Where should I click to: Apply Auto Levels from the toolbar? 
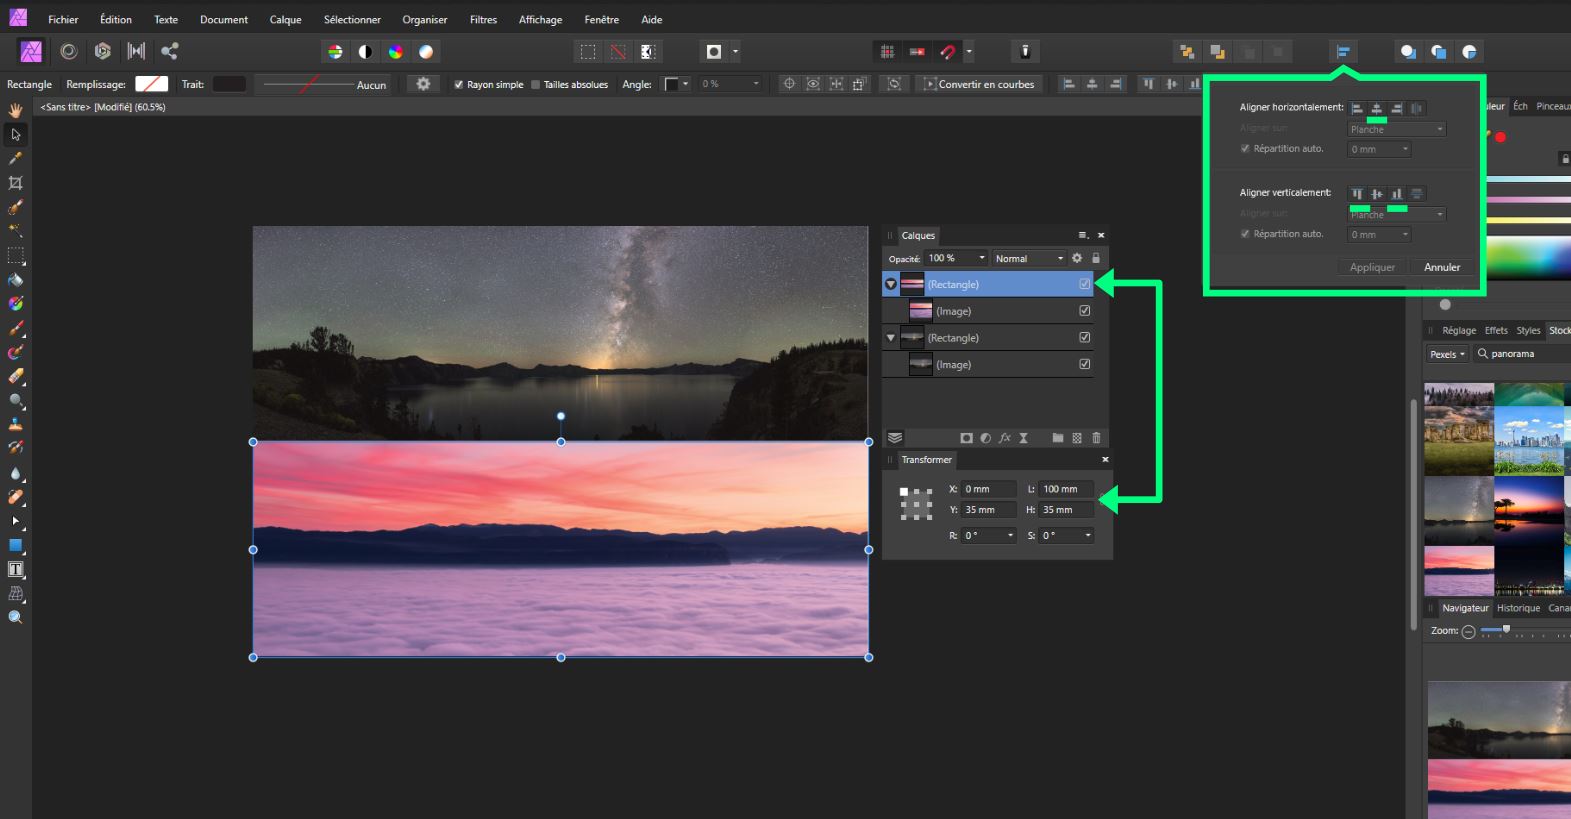[x=335, y=52]
